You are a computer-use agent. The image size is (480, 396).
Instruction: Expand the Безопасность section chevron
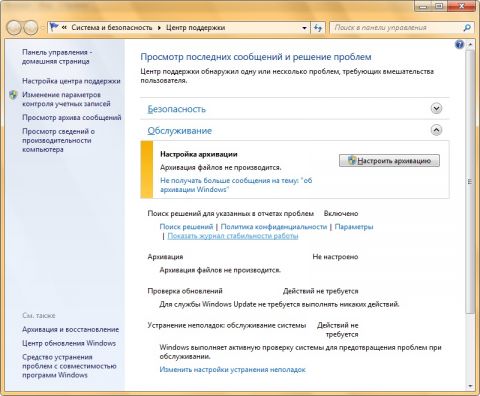click(x=436, y=108)
